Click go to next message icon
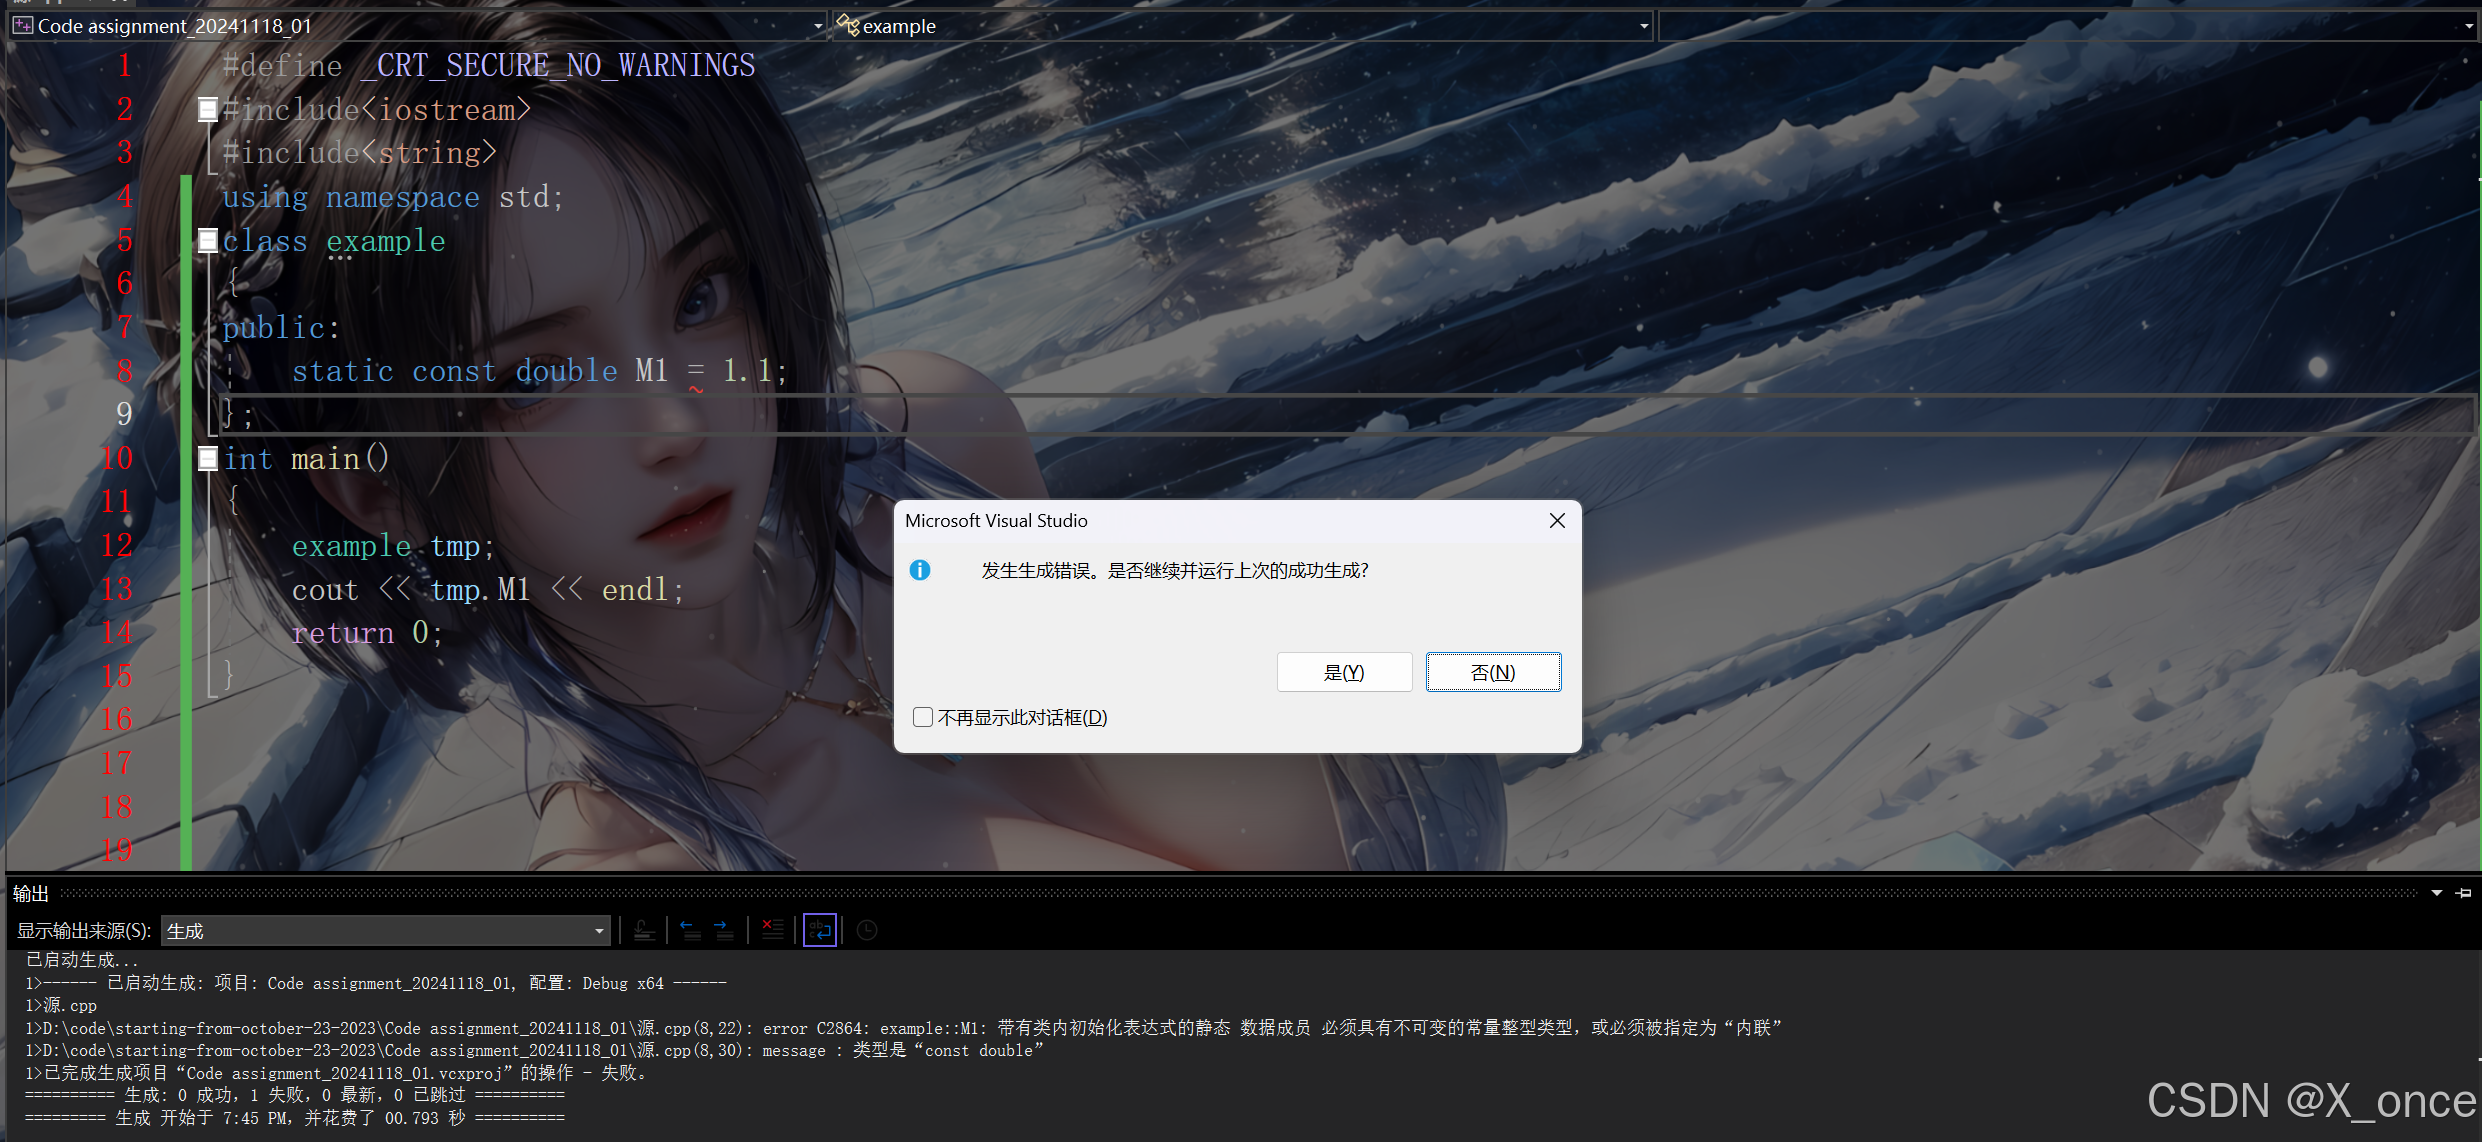 click(724, 931)
